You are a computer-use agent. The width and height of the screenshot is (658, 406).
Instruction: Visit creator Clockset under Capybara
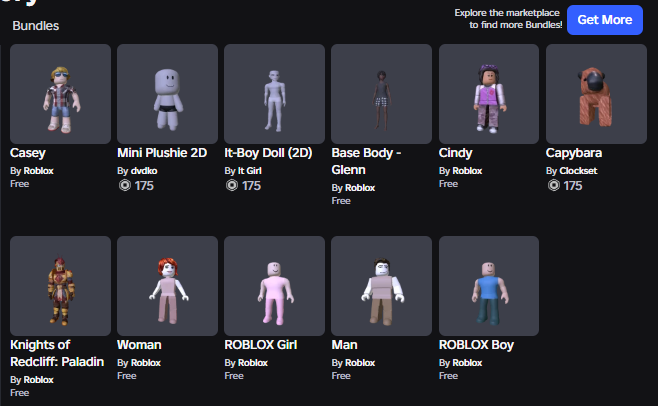pyautogui.click(x=578, y=171)
